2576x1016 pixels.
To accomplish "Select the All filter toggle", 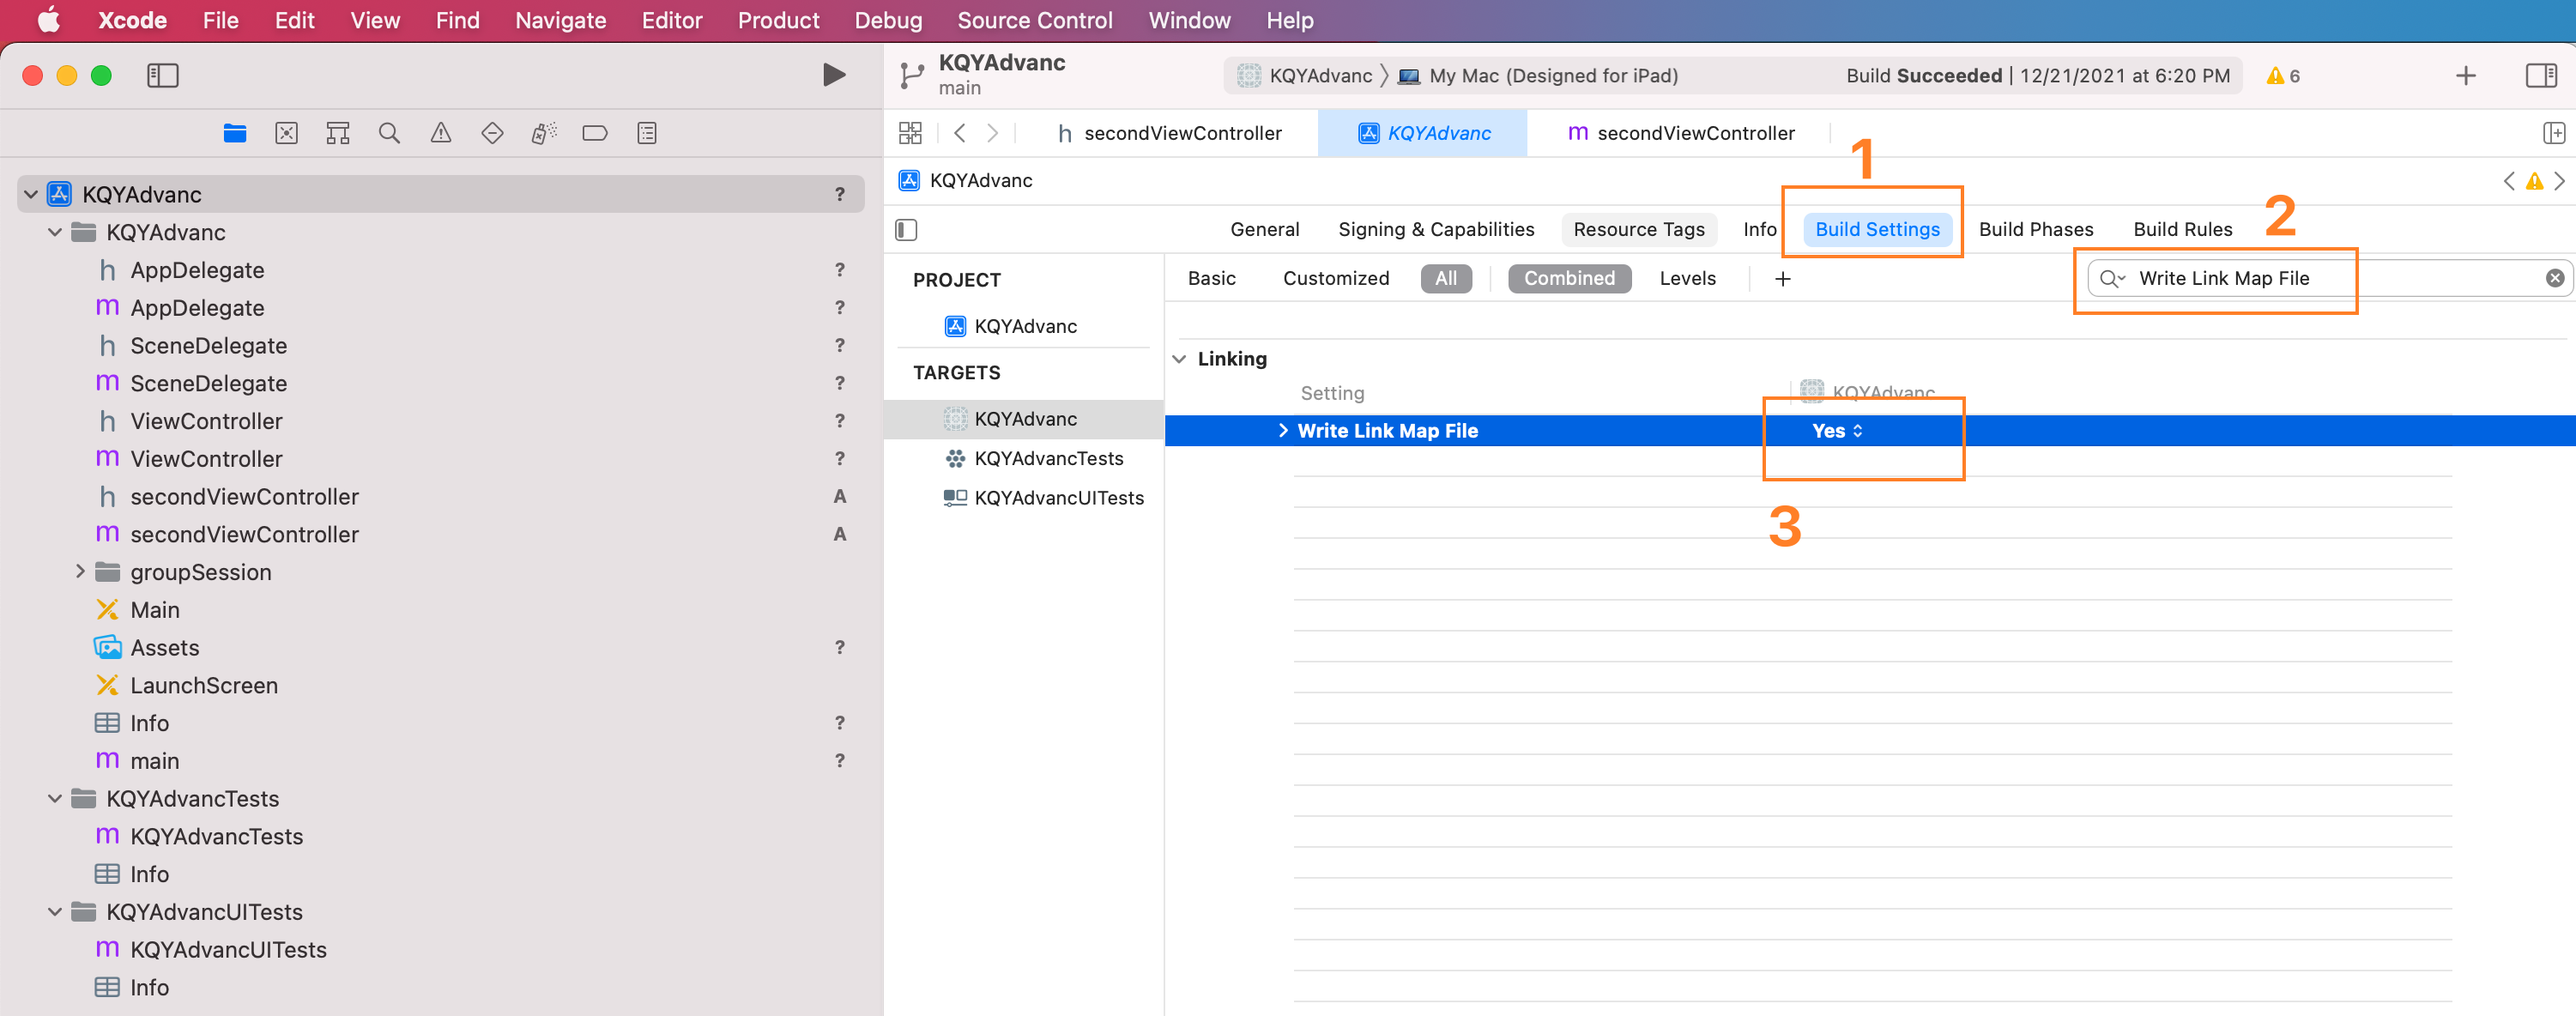I will pyautogui.click(x=1445, y=278).
